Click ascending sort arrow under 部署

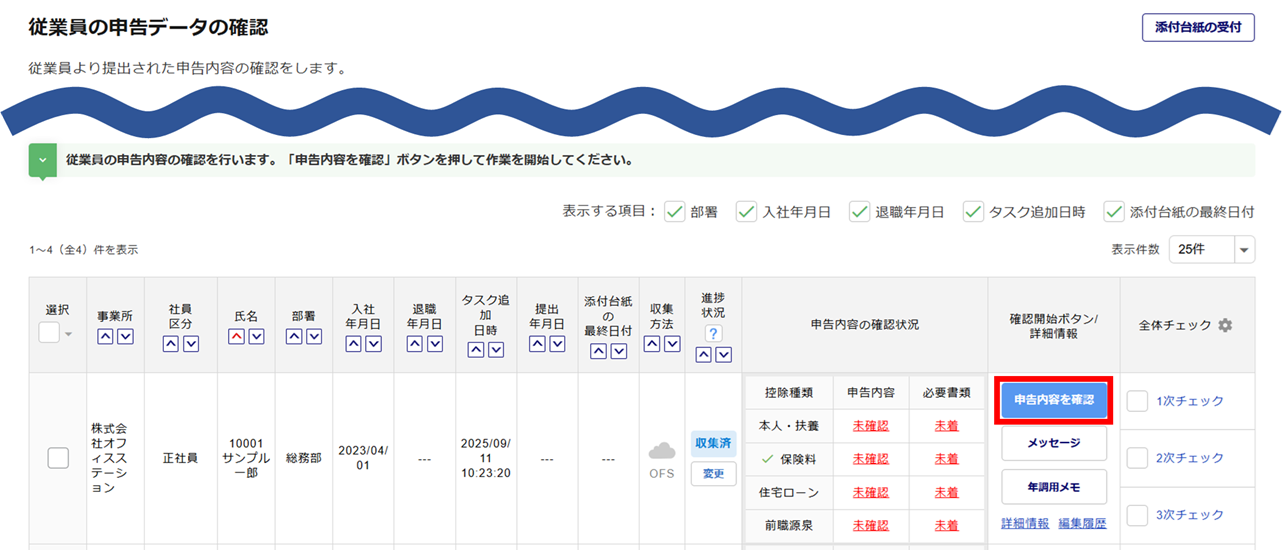coord(295,337)
